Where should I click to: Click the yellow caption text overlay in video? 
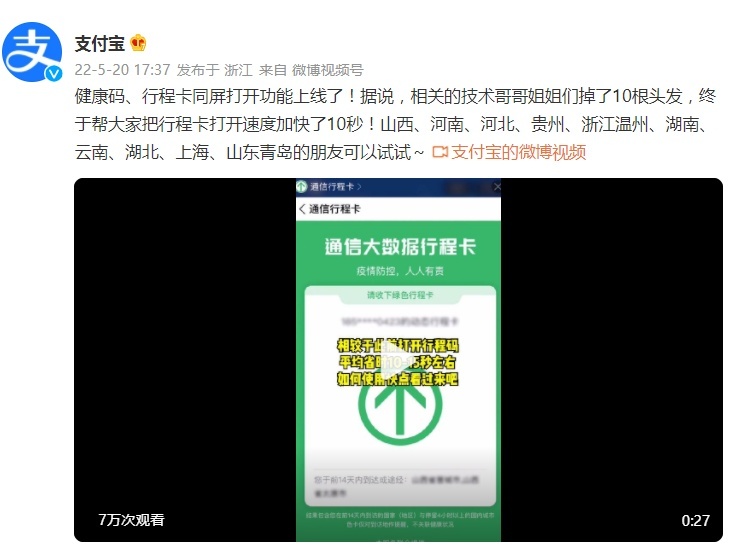398,362
